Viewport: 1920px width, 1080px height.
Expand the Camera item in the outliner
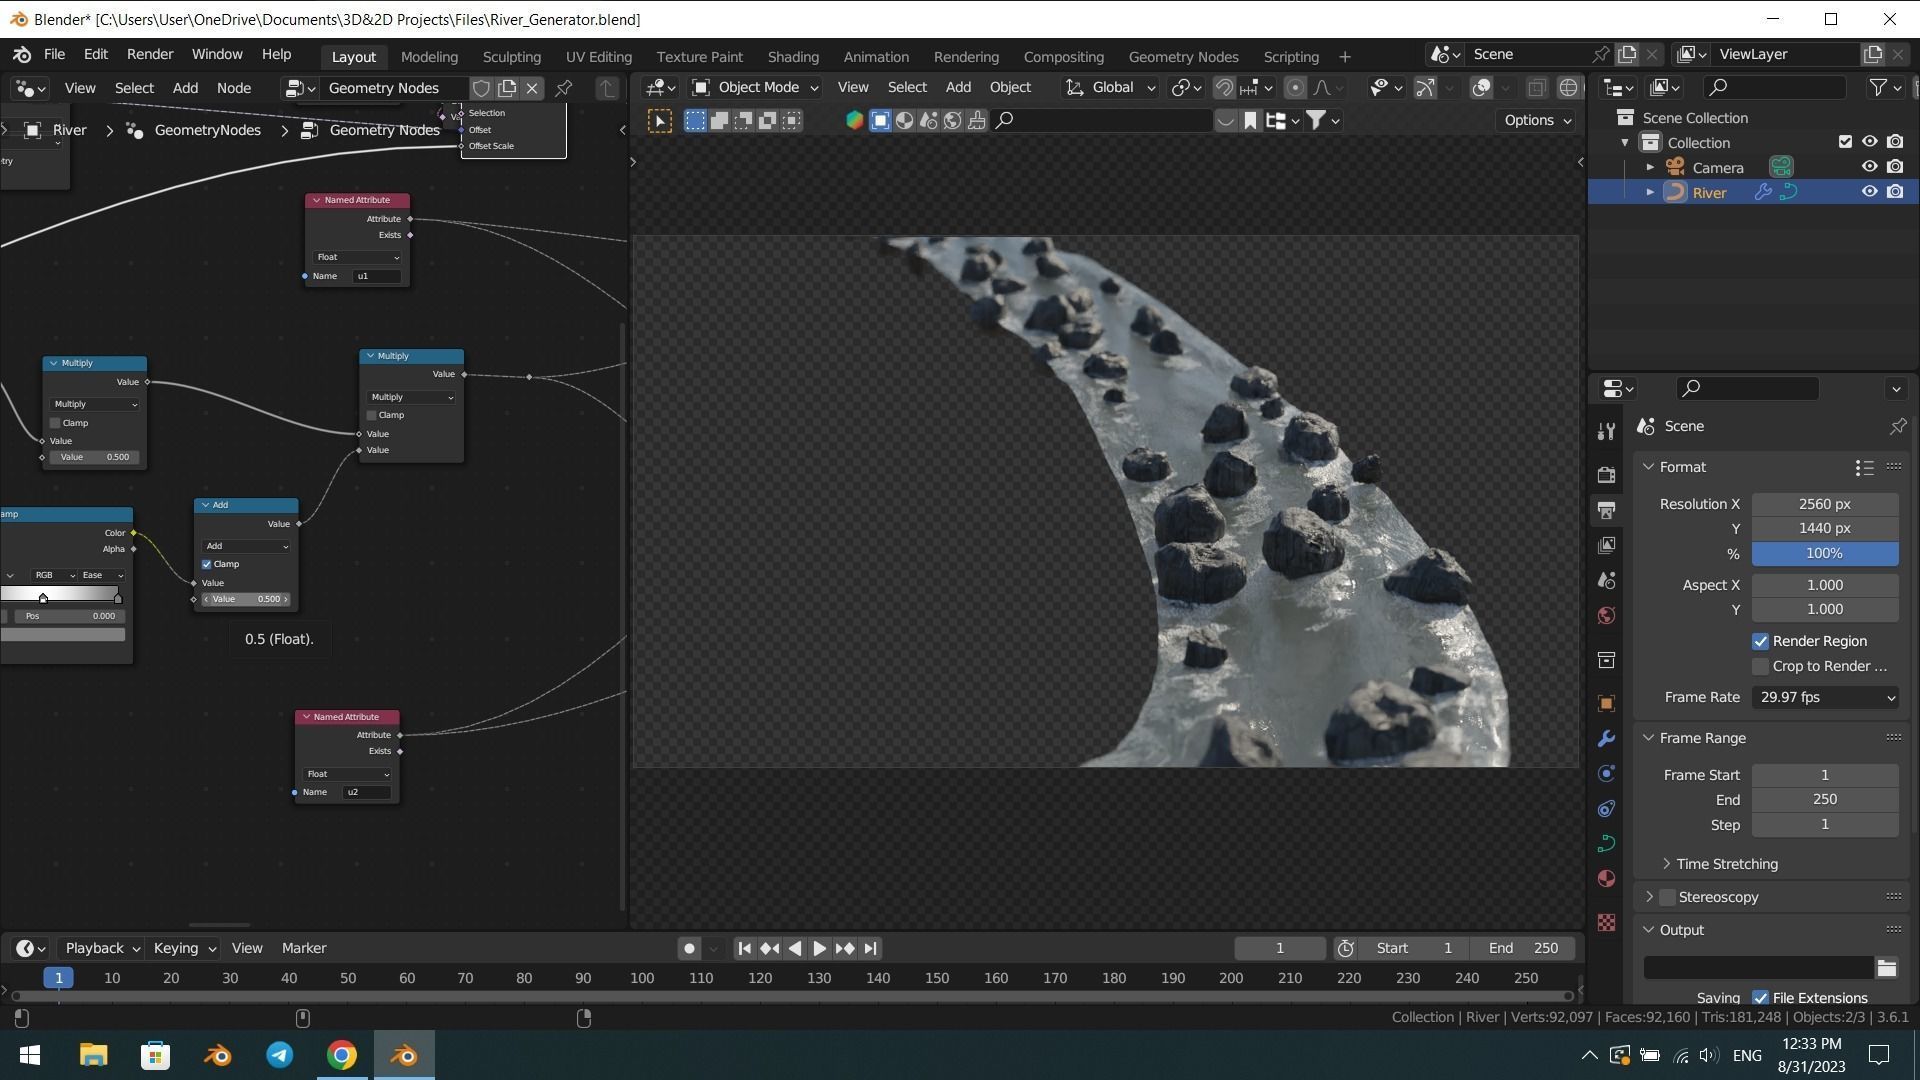point(1650,167)
